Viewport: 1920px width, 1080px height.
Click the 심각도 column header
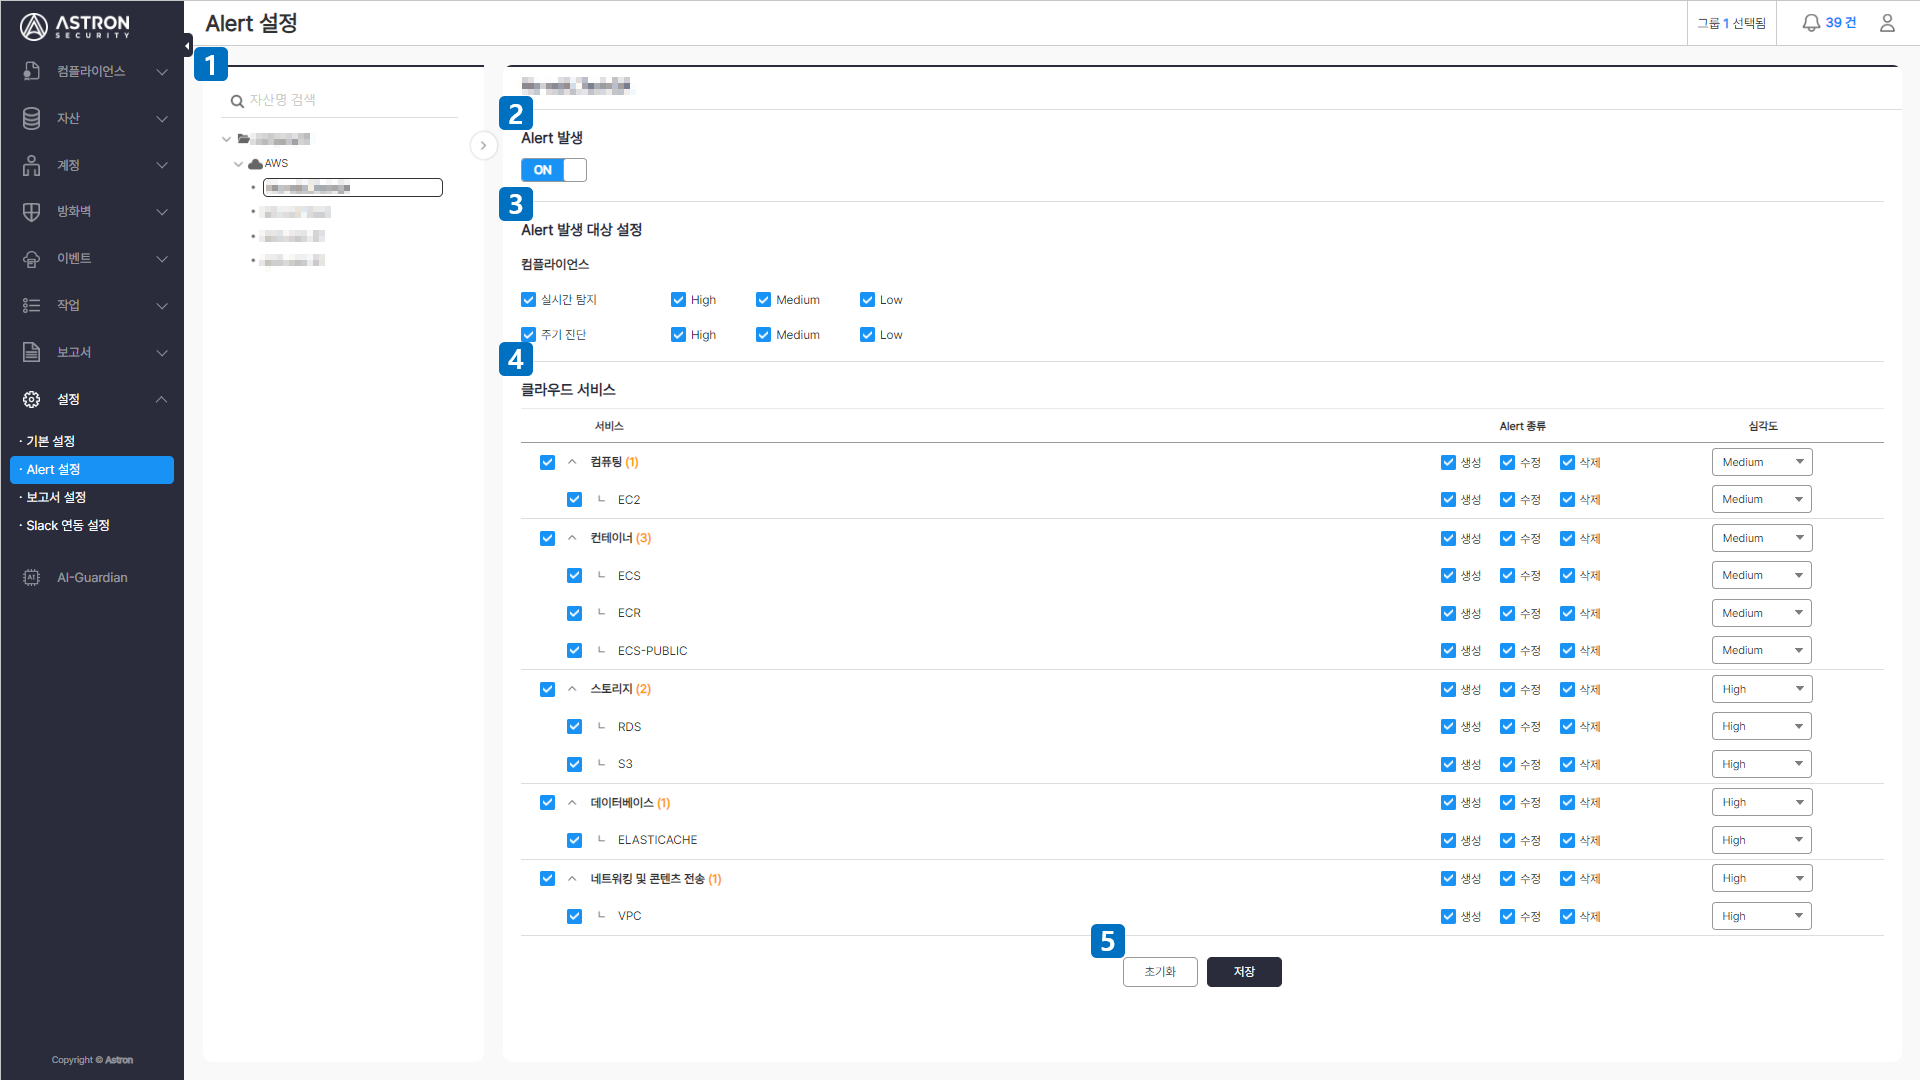coord(1762,426)
